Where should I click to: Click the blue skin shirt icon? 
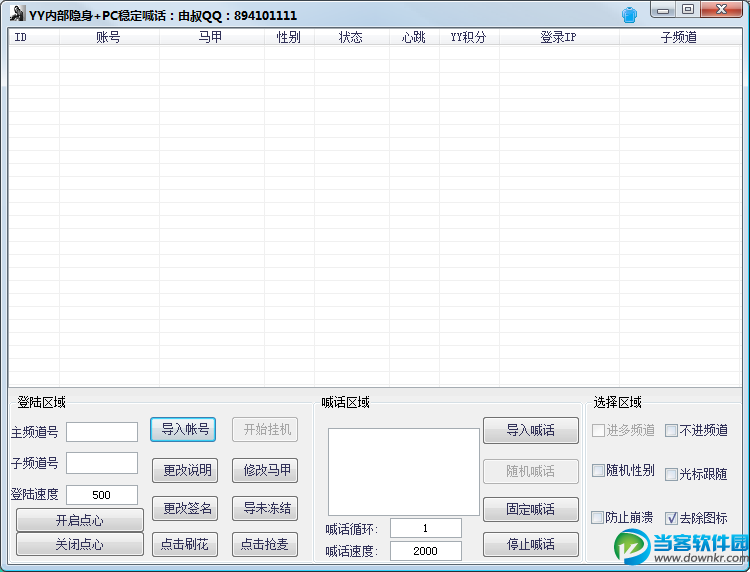pos(629,15)
